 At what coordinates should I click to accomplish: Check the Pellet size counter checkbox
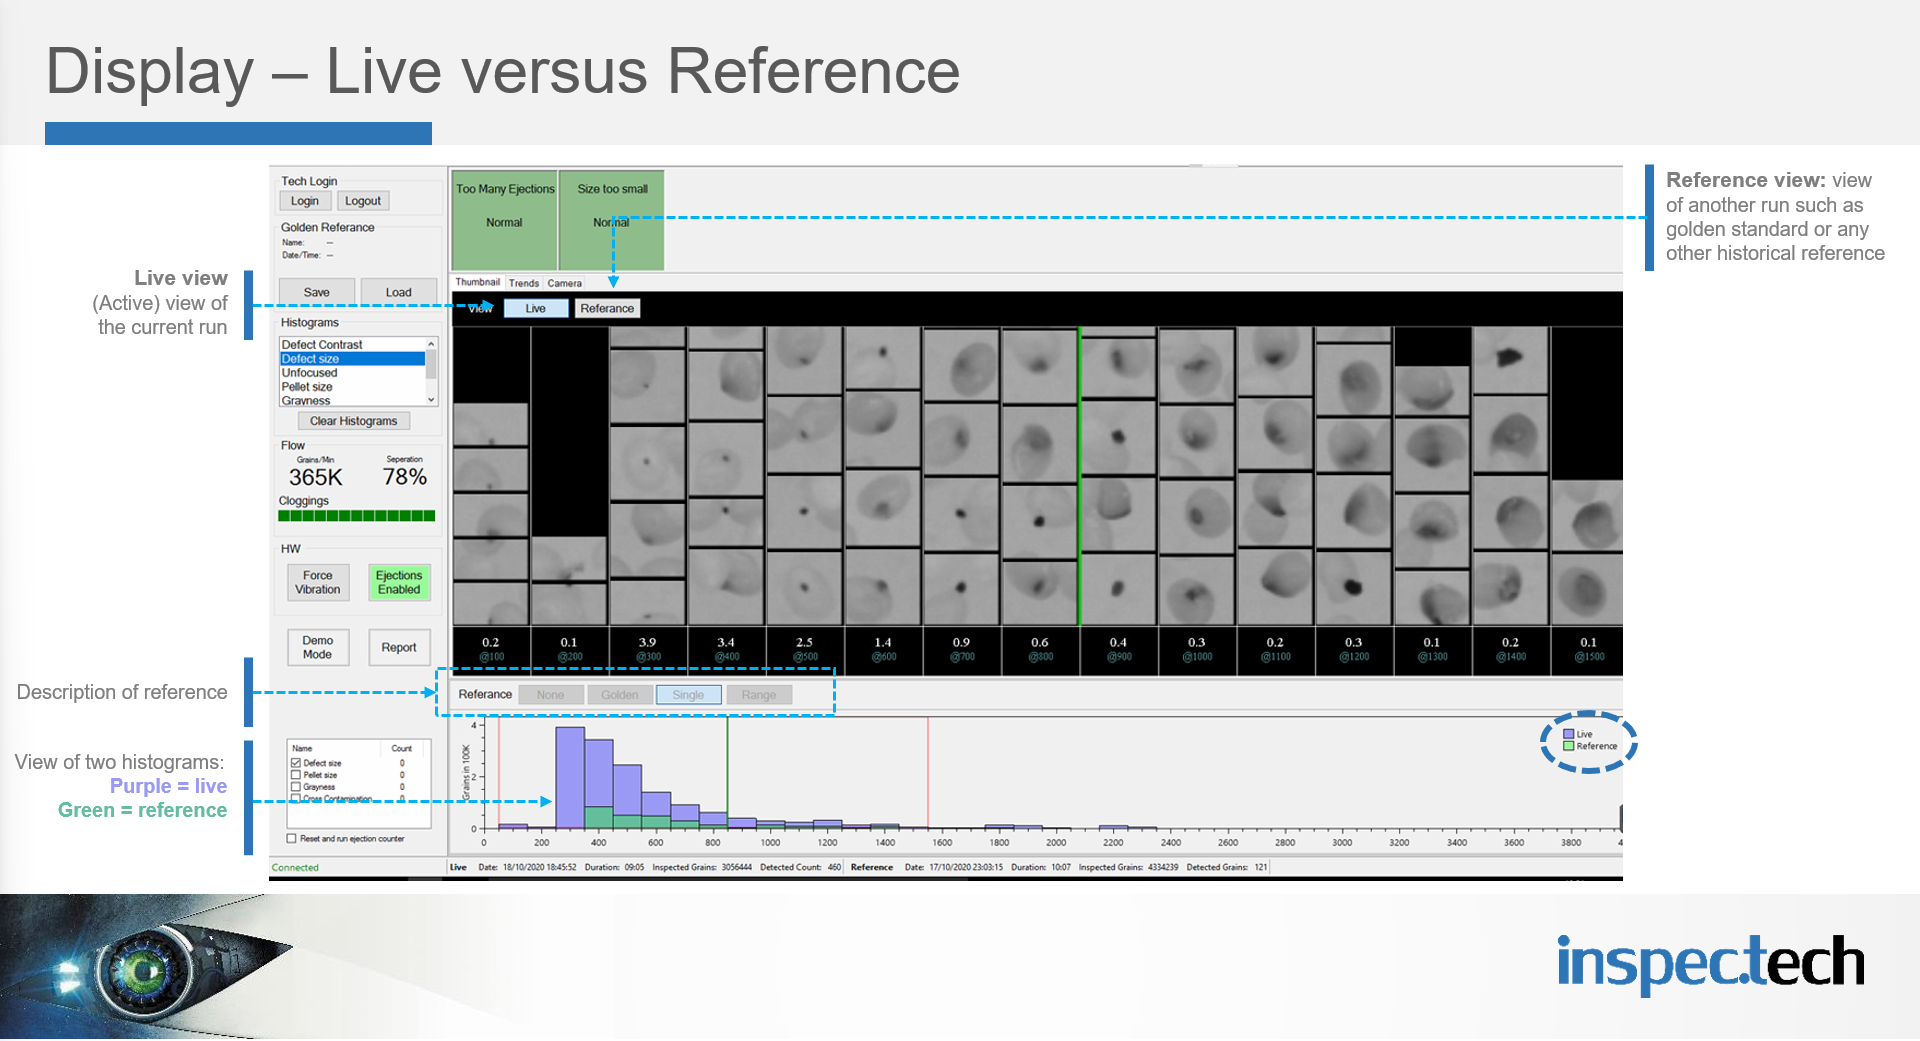tap(296, 775)
